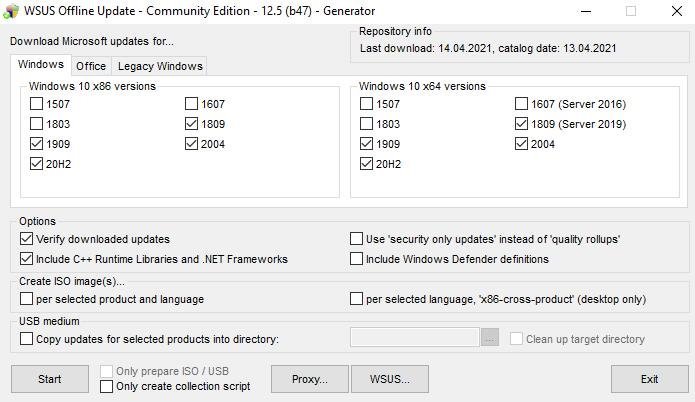Enable ISO per selected product and language
The height and width of the screenshot is (402, 695).
click(x=26, y=299)
